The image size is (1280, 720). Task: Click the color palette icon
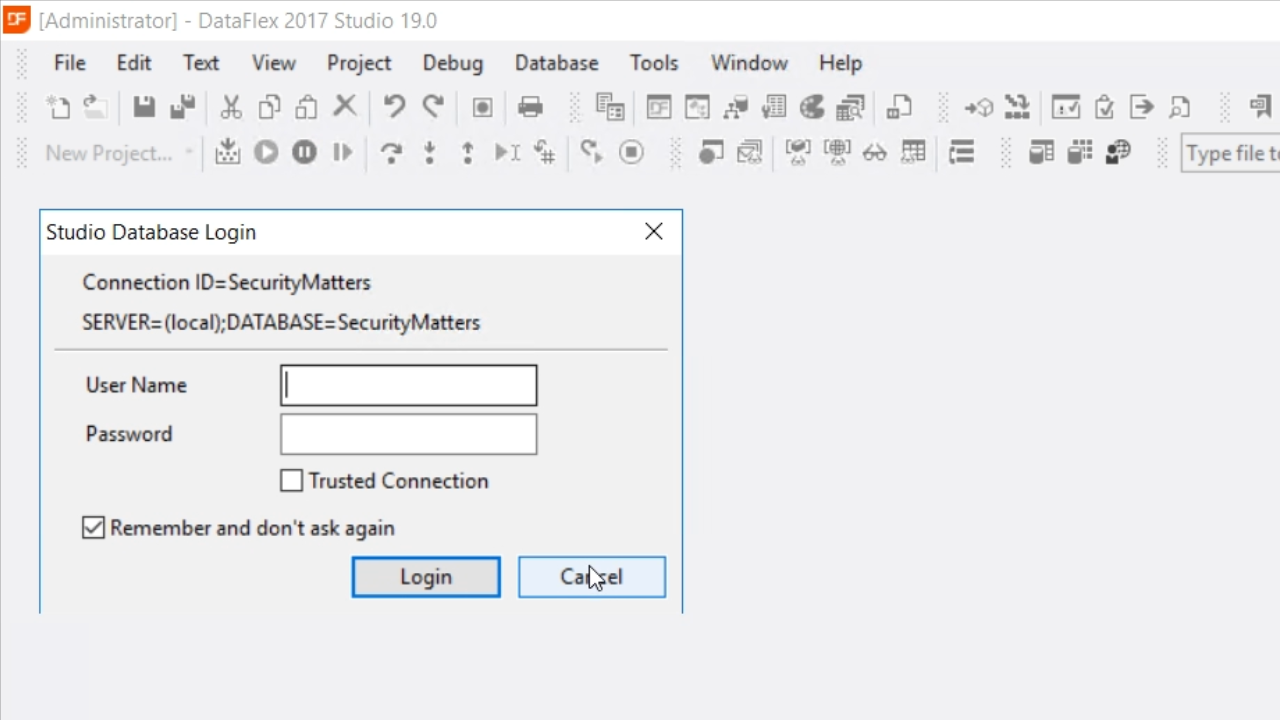(812, 107)
